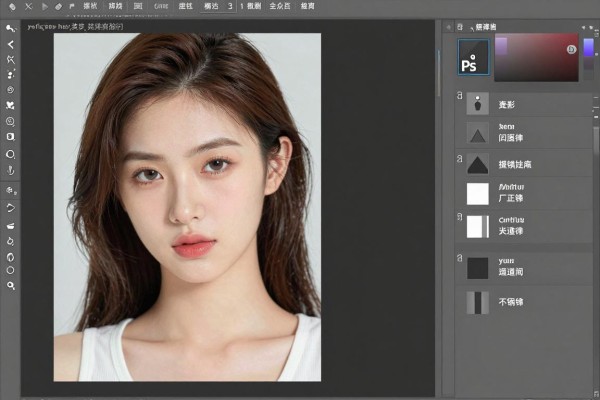Screen dimensions: 600x400
Task: Select the topmost brush tool in left toolbar
Action: point(11,28)
